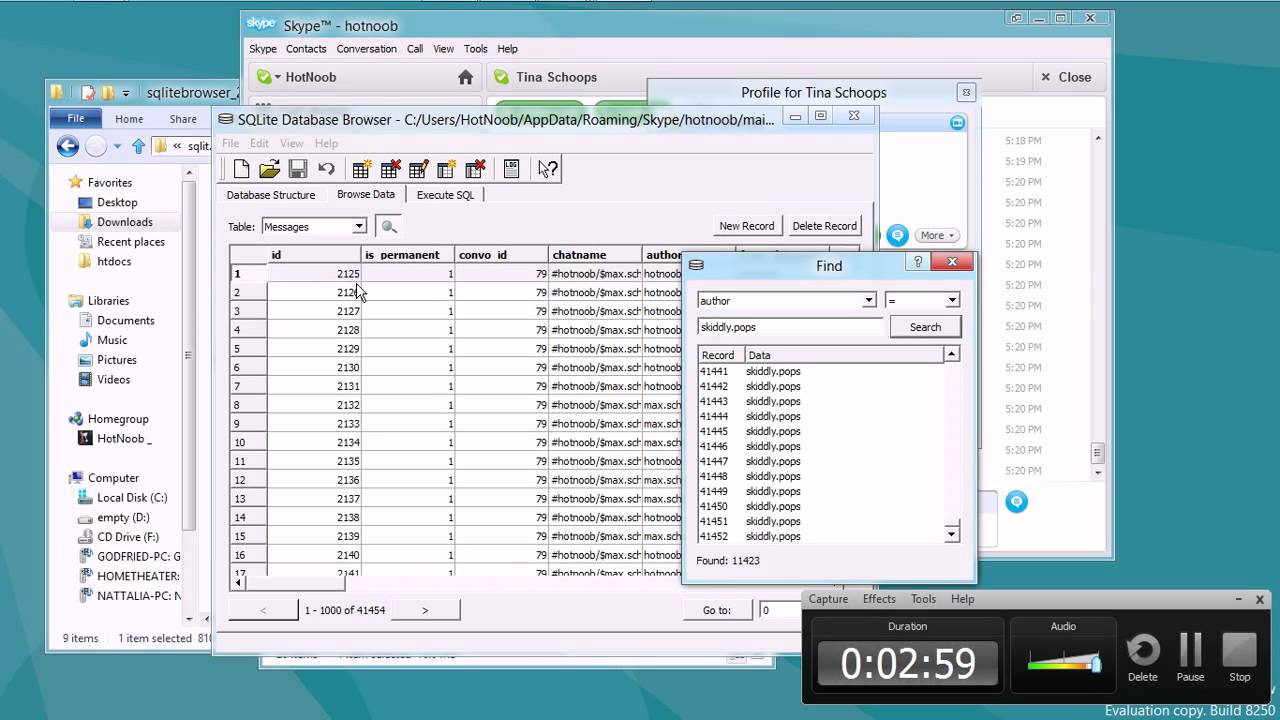Open author field dropdown in Find dialog
Screen dimensions: 1280x720
787,300
